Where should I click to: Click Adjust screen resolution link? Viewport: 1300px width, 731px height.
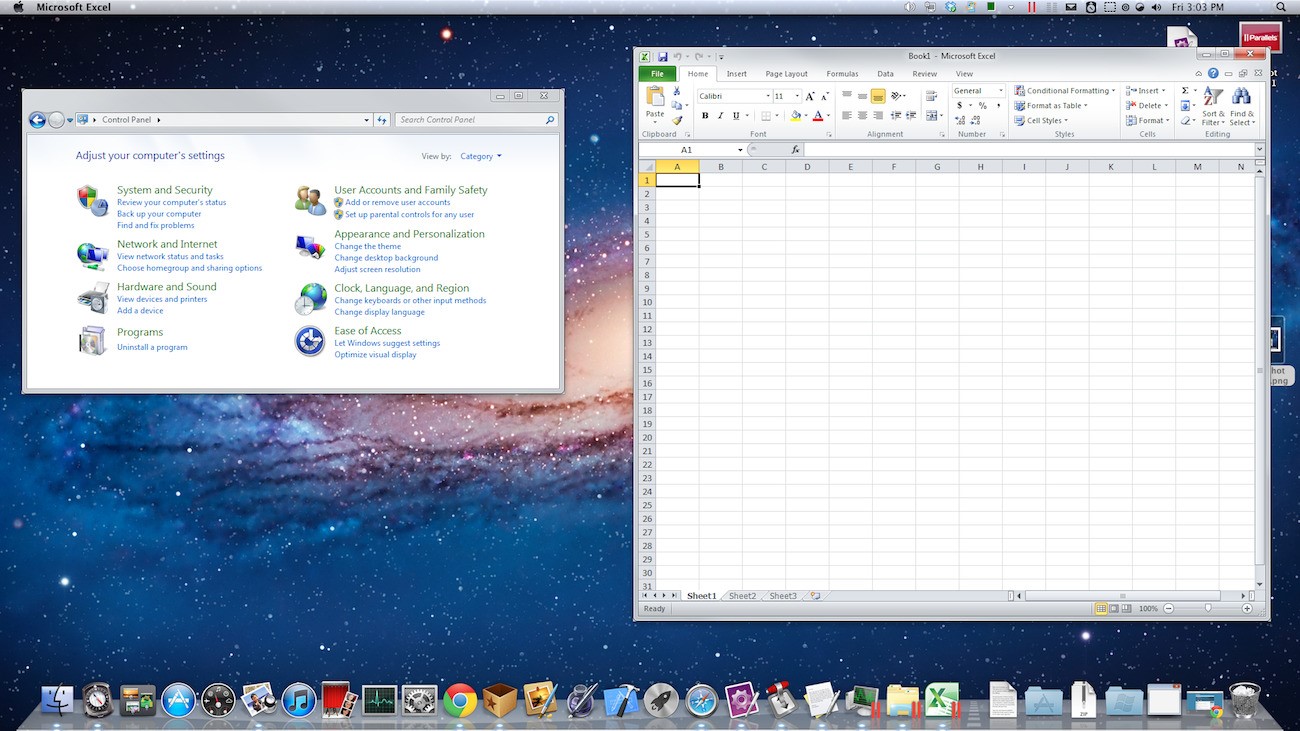377,269
